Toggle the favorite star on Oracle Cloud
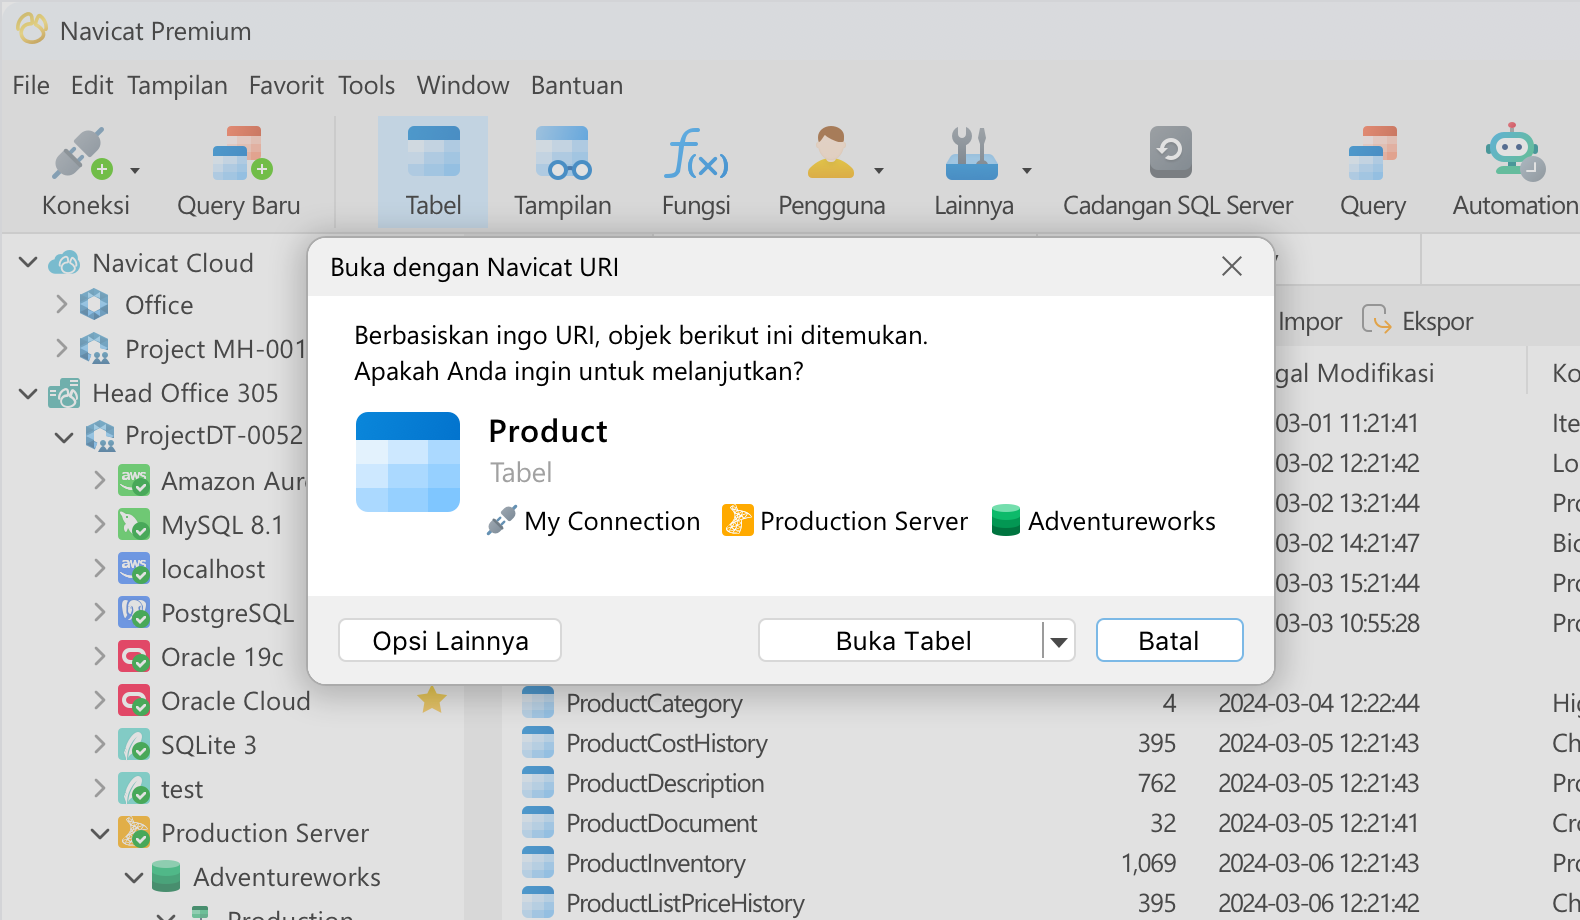1580x920 pixels. tap(432, 700)
